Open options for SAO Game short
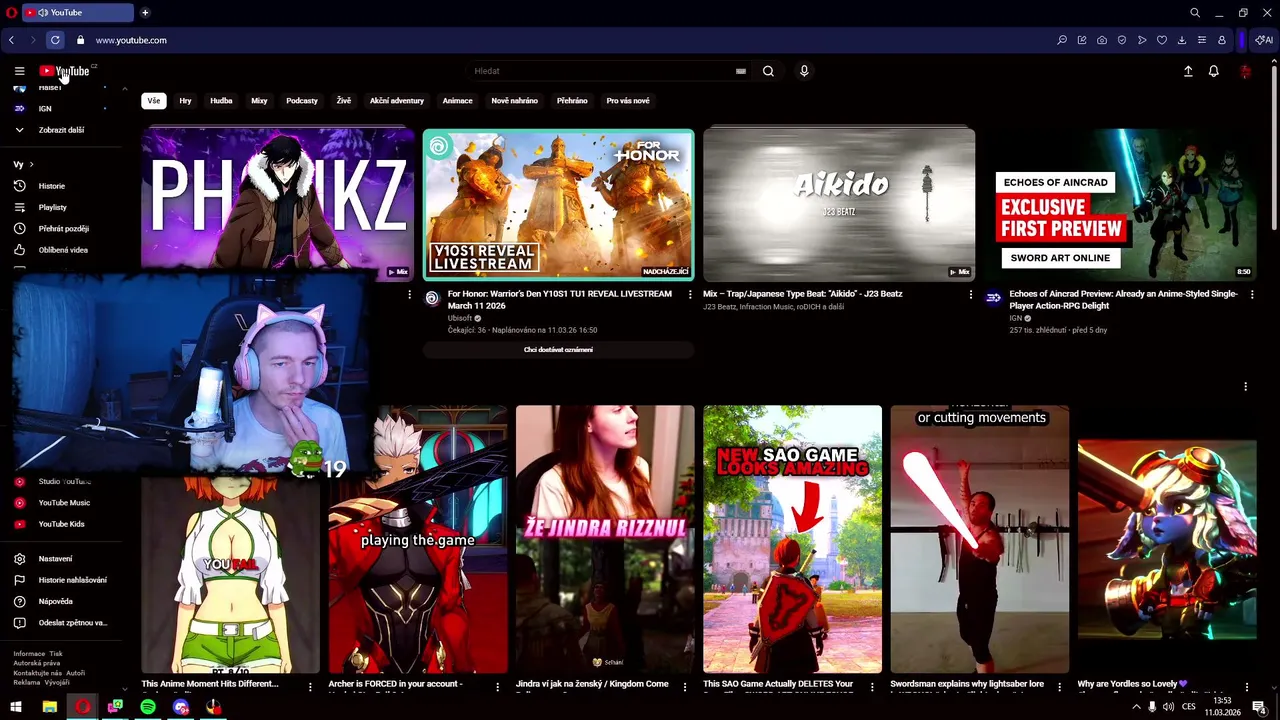 872,687
